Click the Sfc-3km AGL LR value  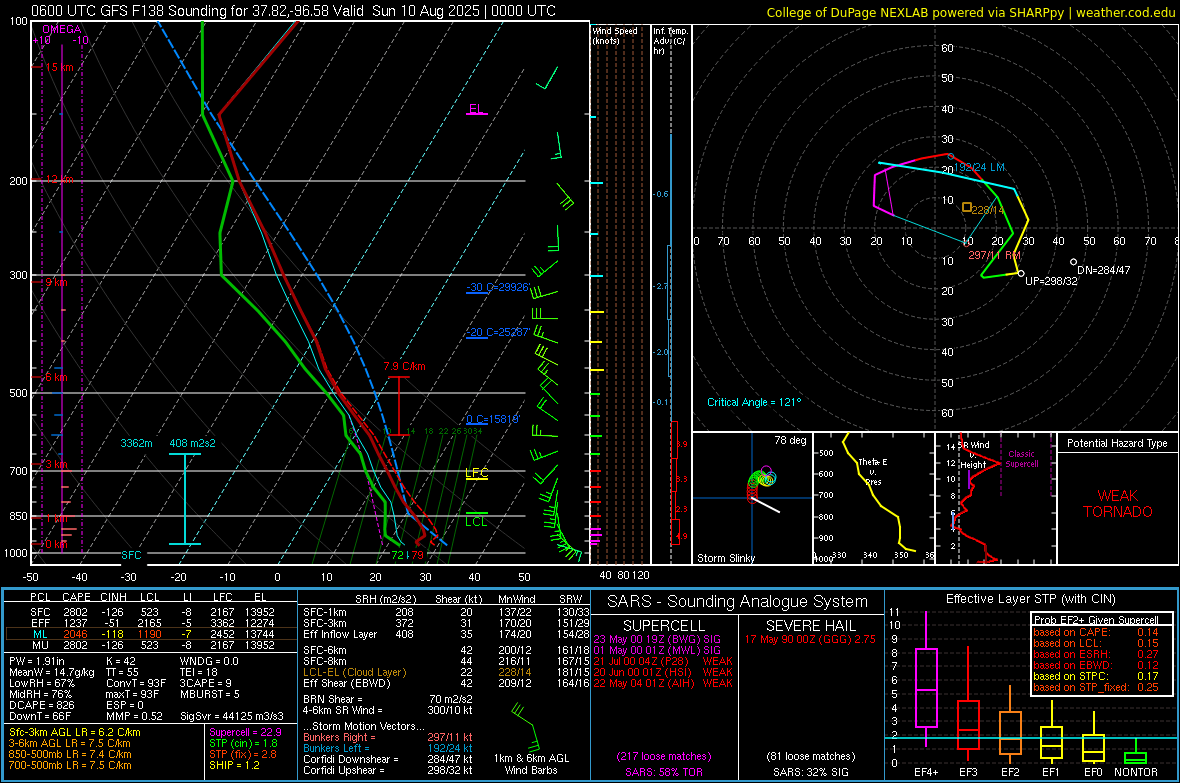[x=75, y=732]
